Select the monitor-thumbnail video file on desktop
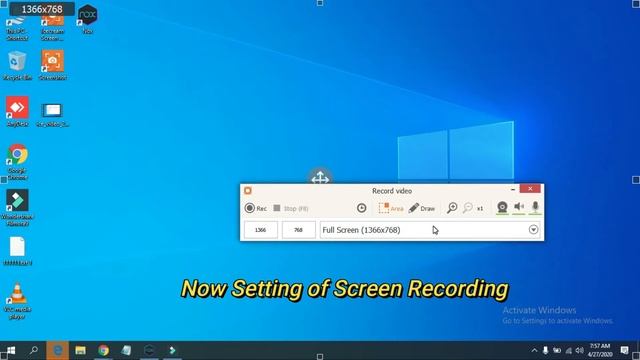The width and height of the screenshot is (640, 360). [53, 115]
